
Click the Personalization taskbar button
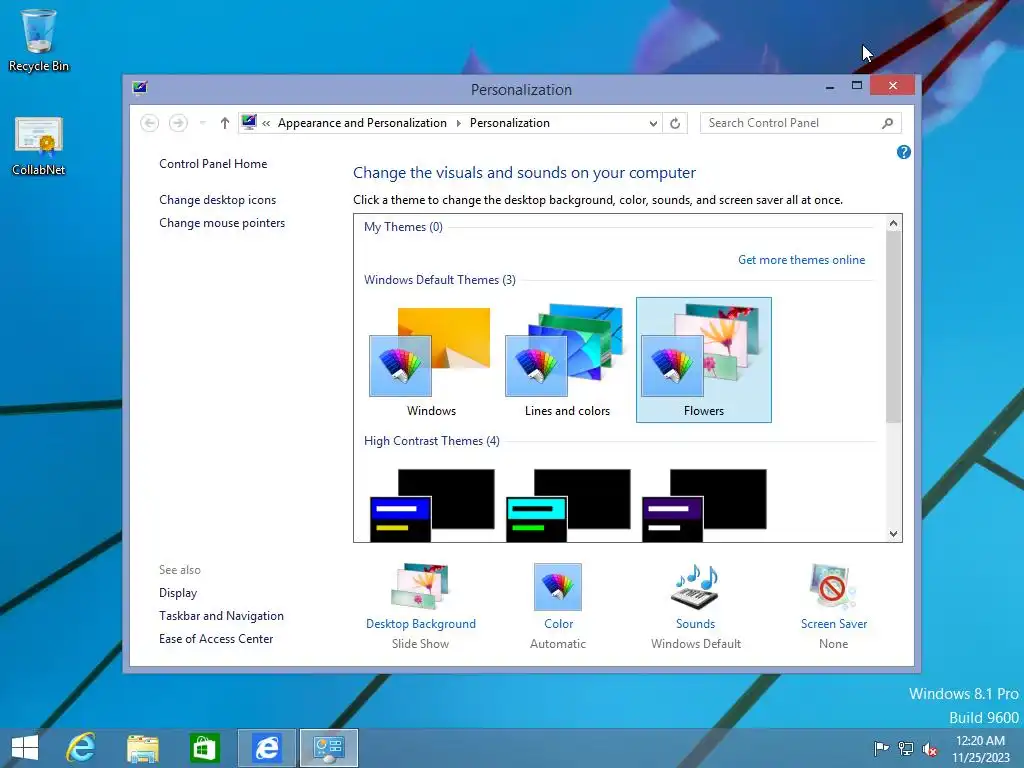pyautogui.click(x=328, y=748)
